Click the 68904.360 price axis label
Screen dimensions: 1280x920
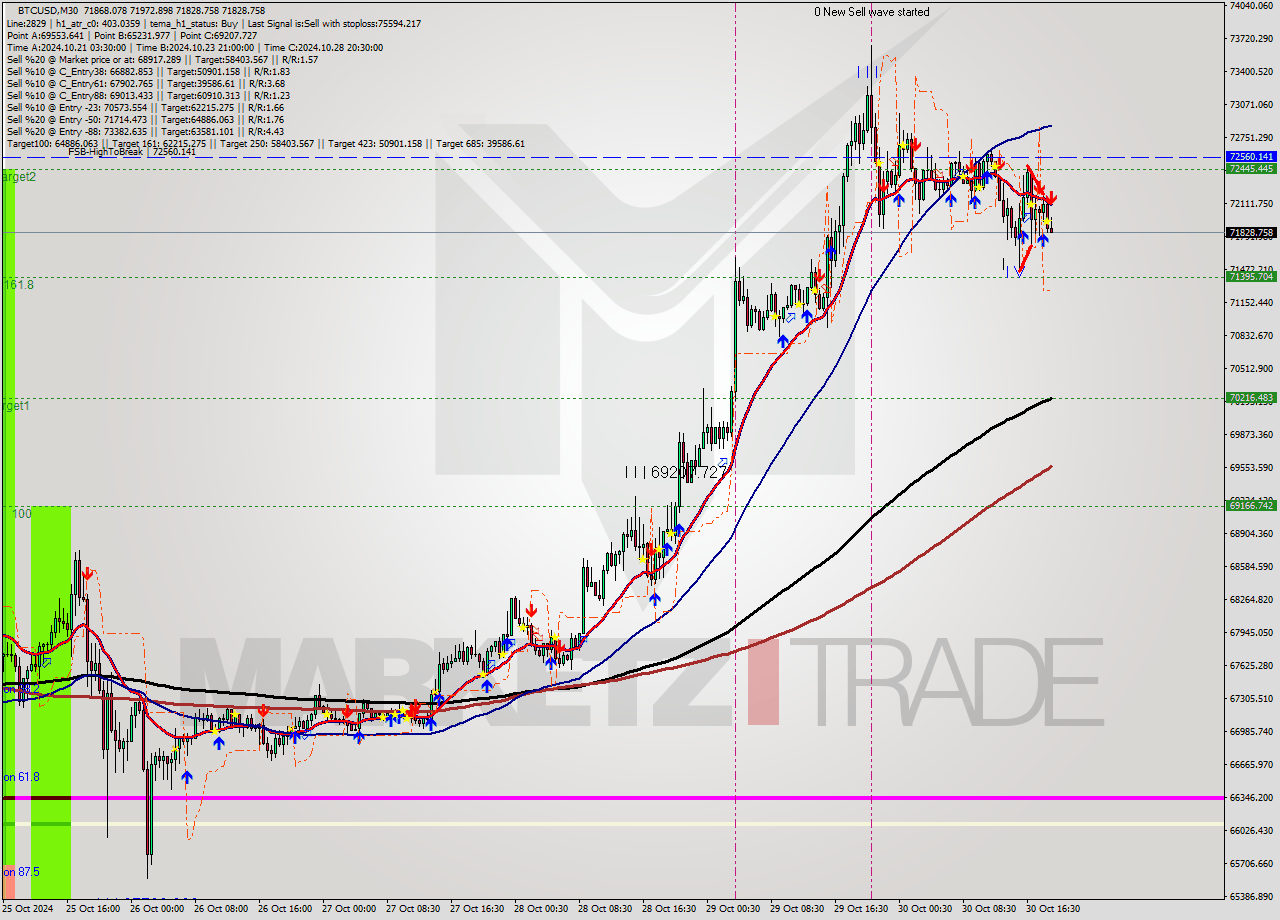1252,534
